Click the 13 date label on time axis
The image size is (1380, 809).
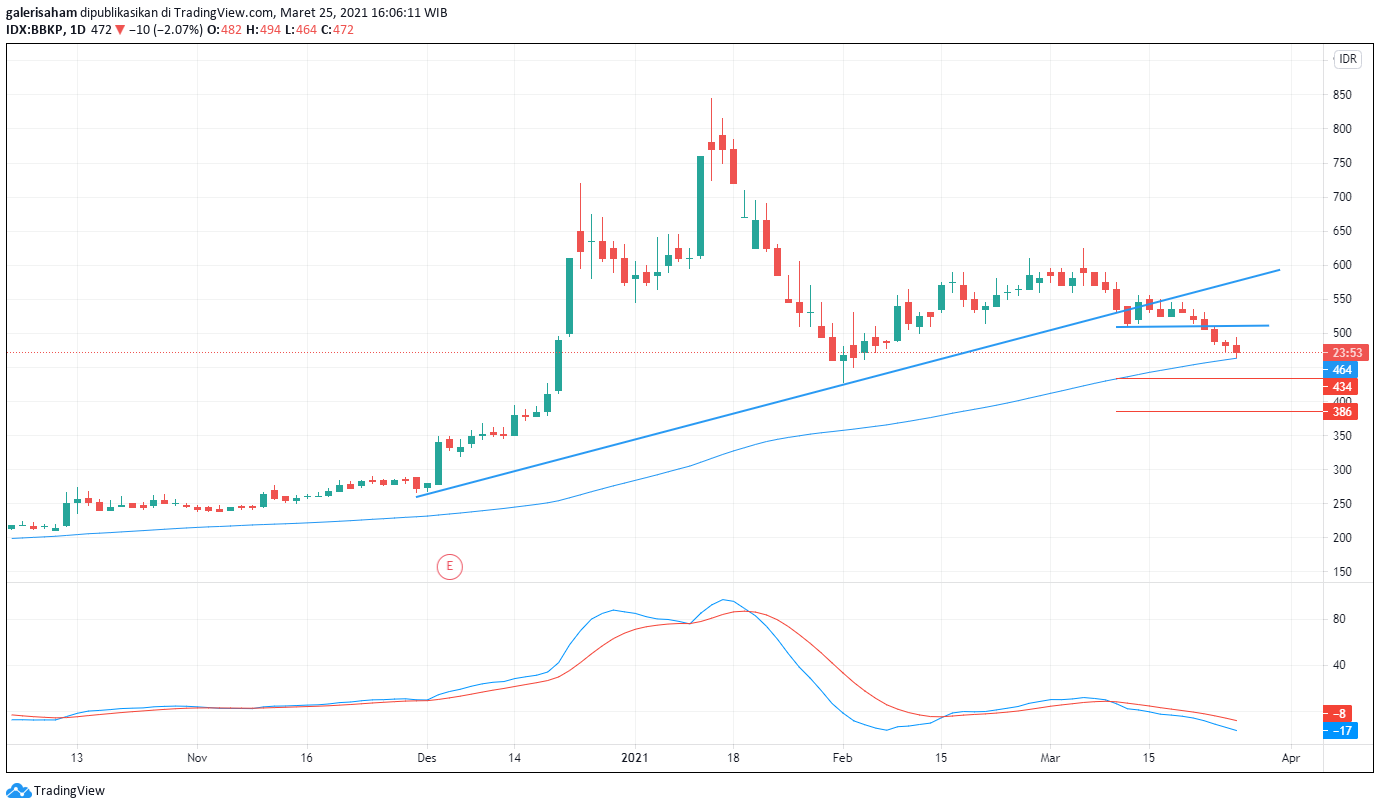pos(76,757)
